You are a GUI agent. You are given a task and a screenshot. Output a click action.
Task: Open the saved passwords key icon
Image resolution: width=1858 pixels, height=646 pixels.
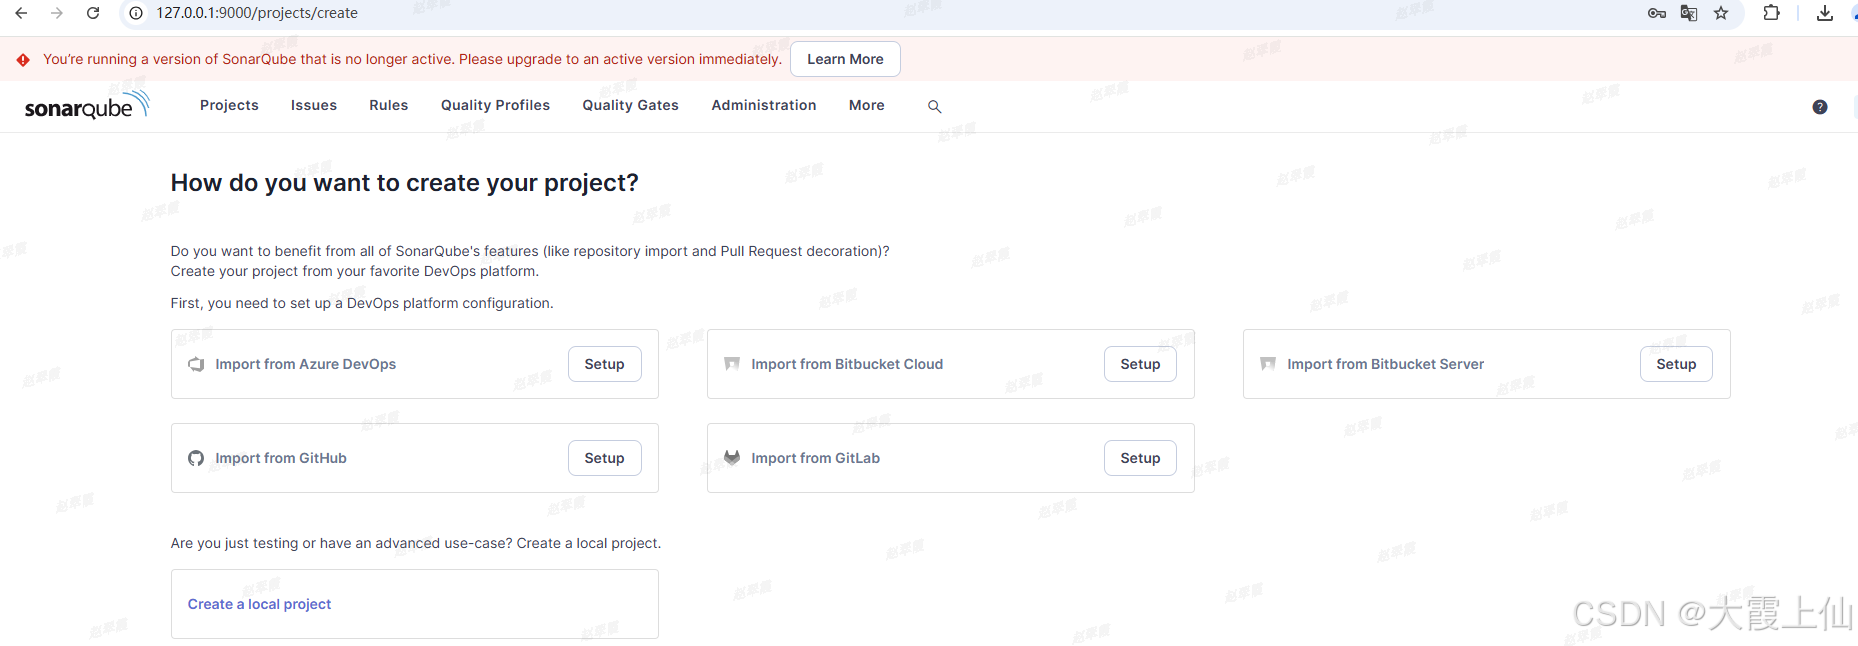[1657, 13]
